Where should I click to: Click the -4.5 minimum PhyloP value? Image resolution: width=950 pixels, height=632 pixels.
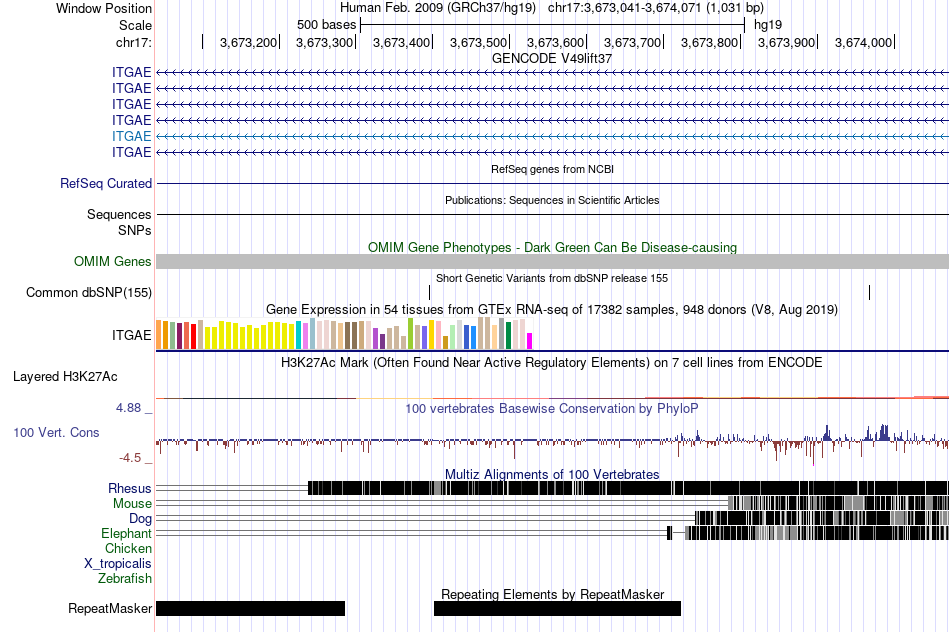coord(130,458)
